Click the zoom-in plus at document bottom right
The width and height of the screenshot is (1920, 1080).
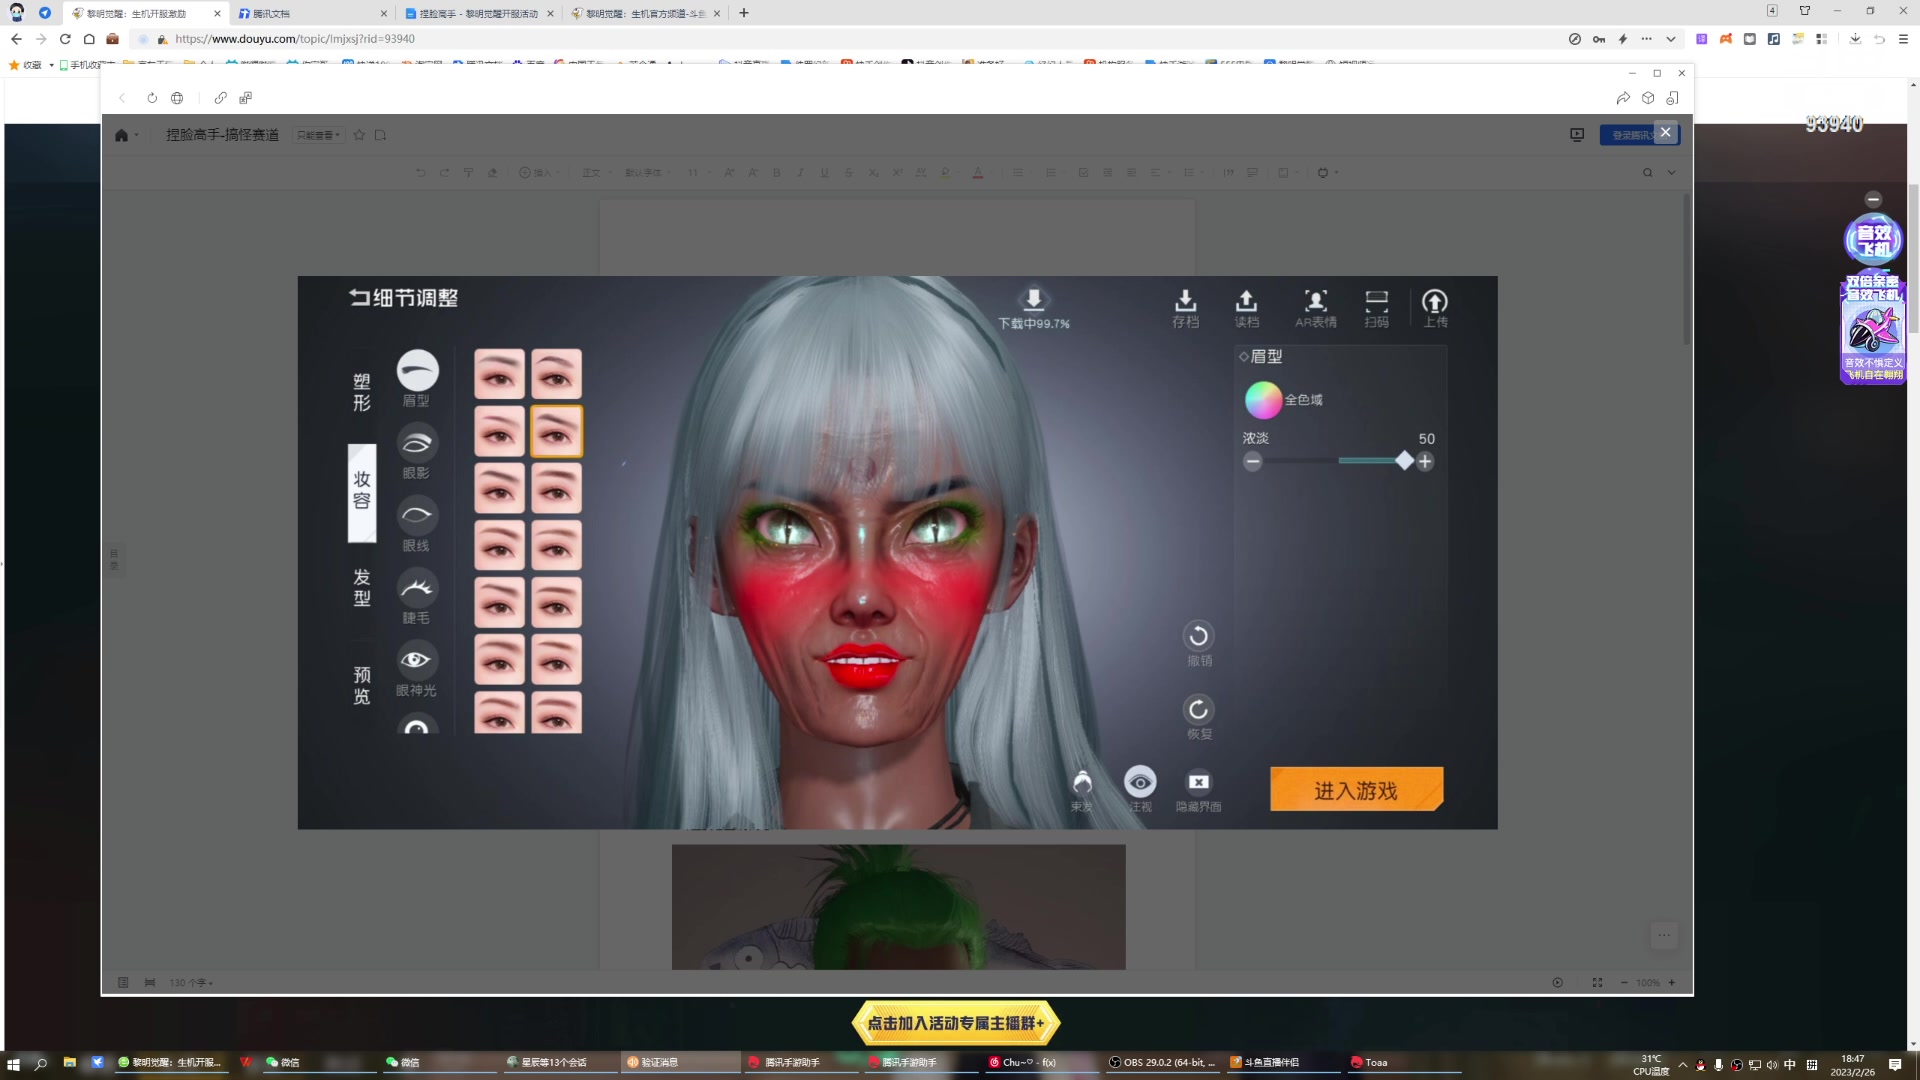[x=1671, y=983]
